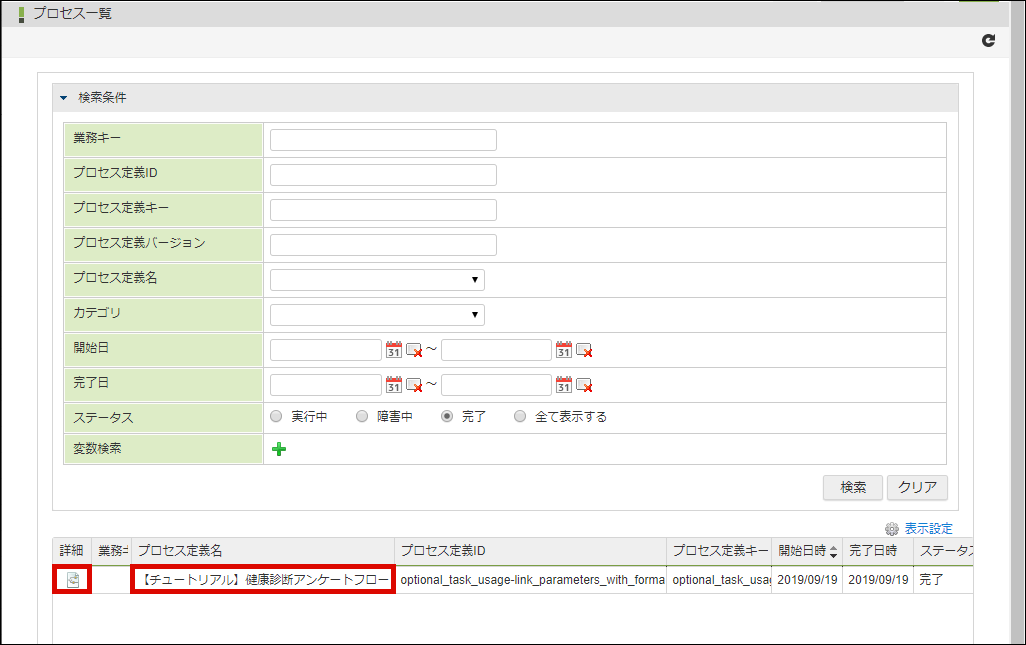Click the 完了日 from-date field

click(x=326, y=385)
